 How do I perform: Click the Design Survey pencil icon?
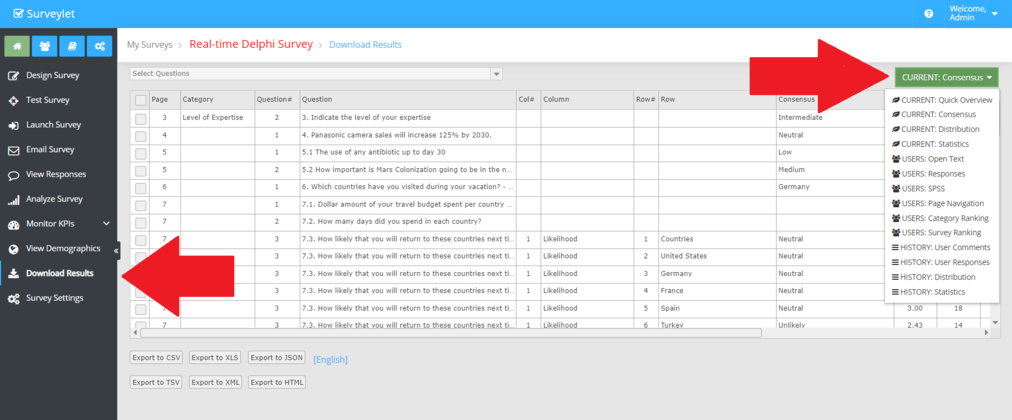pos(14,75)
